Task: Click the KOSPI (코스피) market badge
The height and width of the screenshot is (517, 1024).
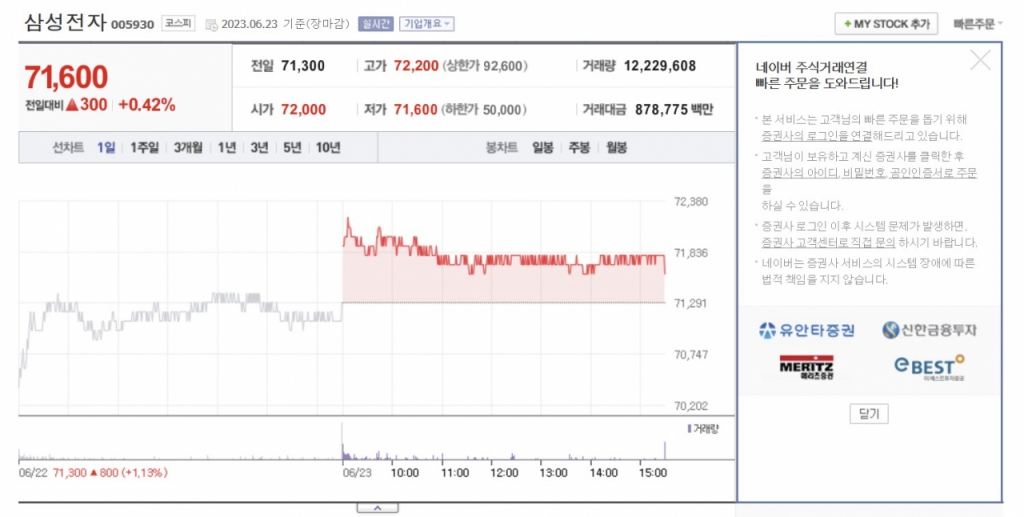Action: [x=178, y=23]
